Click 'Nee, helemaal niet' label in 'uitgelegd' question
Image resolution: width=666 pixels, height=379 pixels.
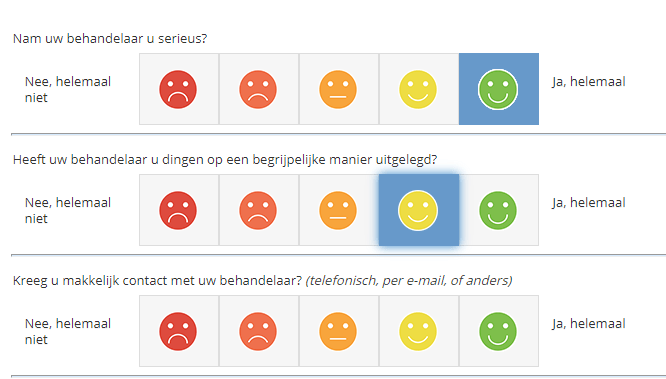[68, 210]
